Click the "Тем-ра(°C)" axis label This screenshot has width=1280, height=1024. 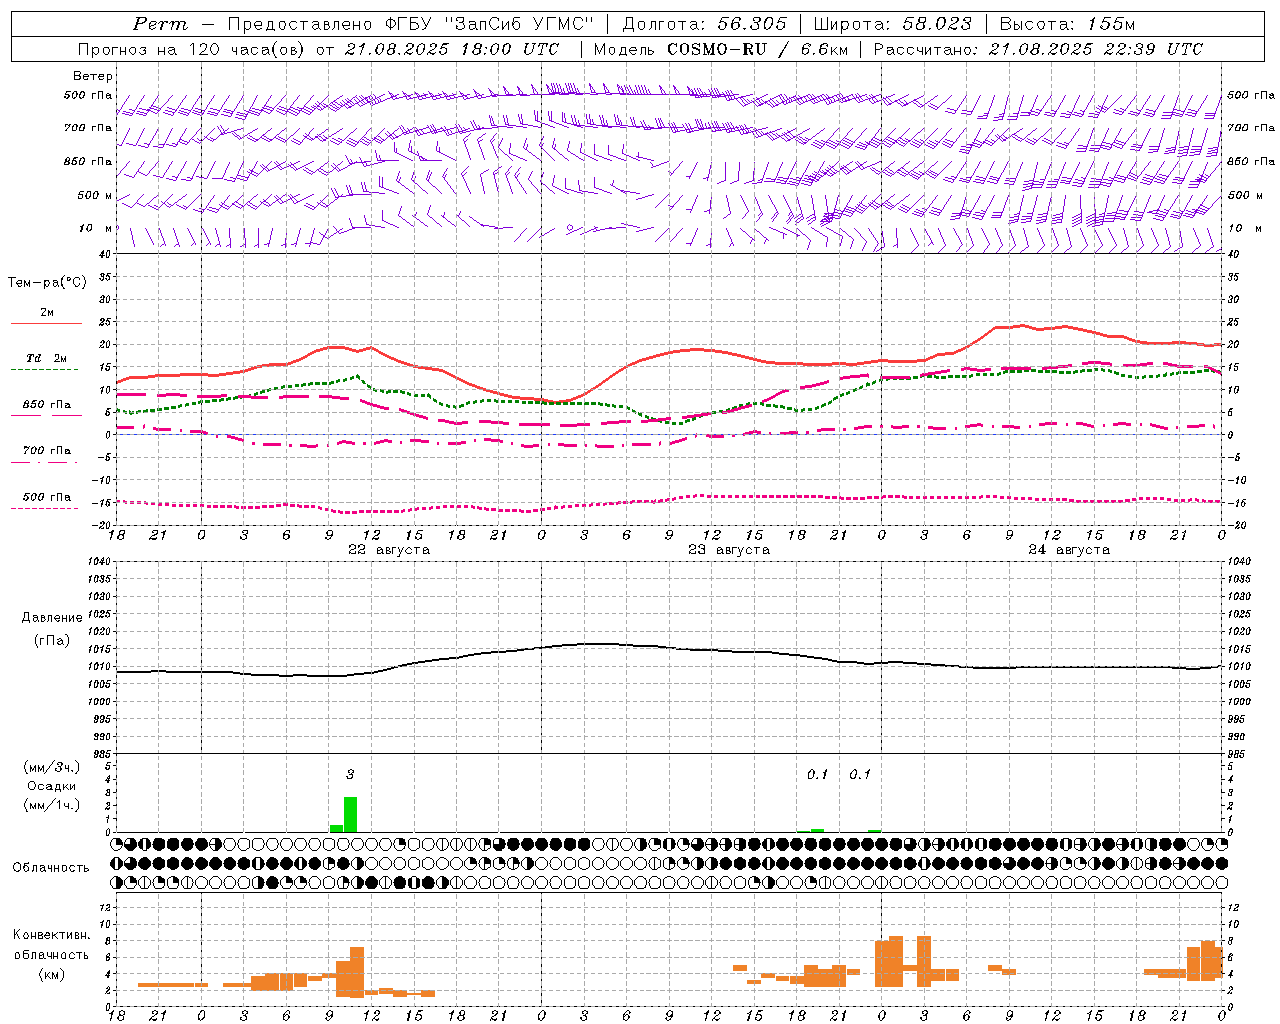(x=47, y=283)
